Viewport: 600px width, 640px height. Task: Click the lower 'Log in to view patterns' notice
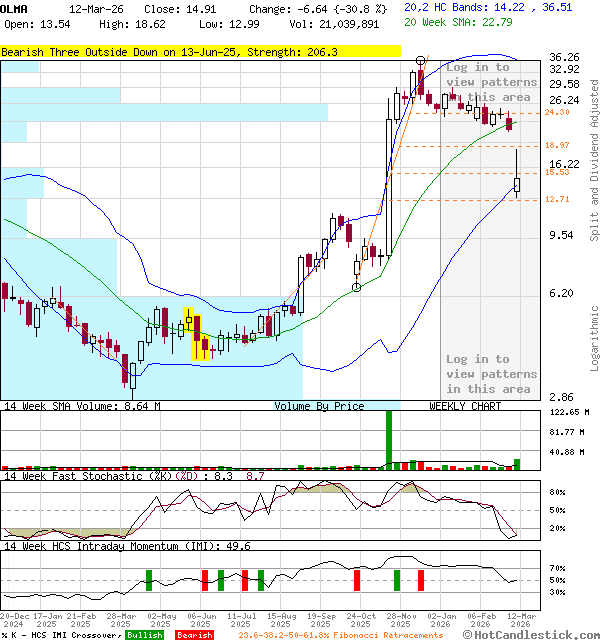[491, 373]
